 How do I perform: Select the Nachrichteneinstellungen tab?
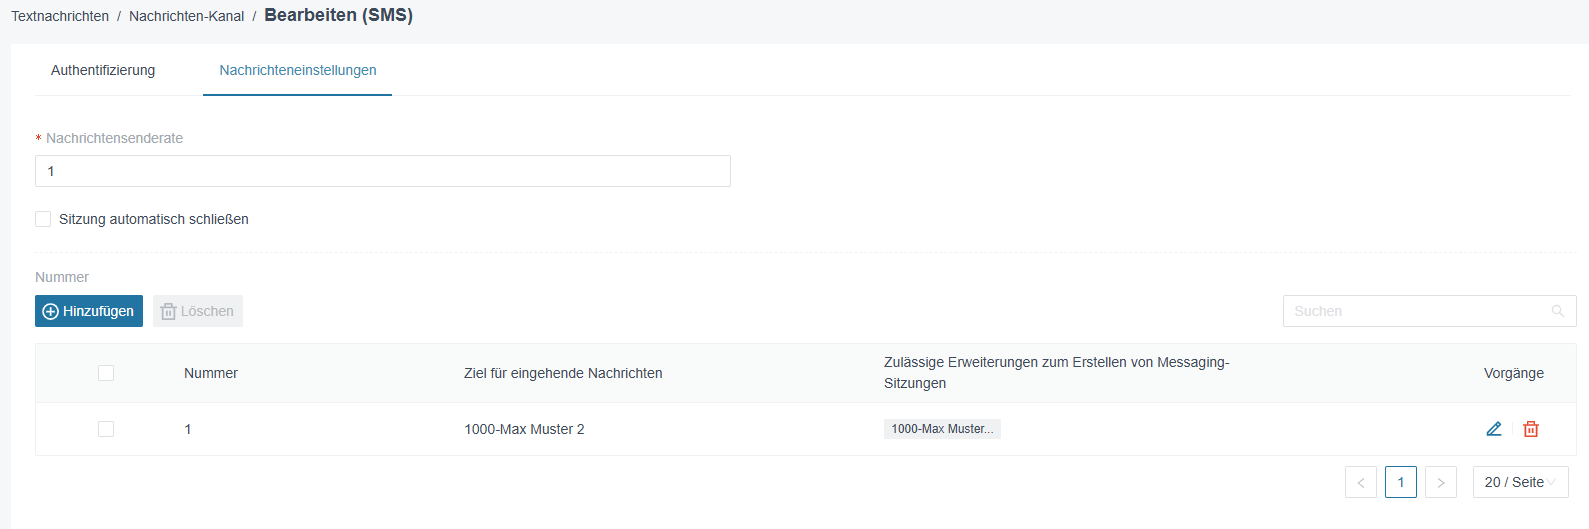[x=298, y=70]
